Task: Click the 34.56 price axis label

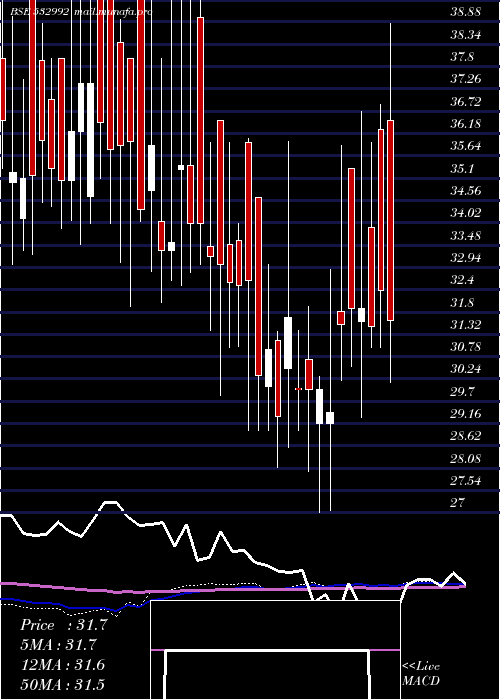Action: (466, 191)
